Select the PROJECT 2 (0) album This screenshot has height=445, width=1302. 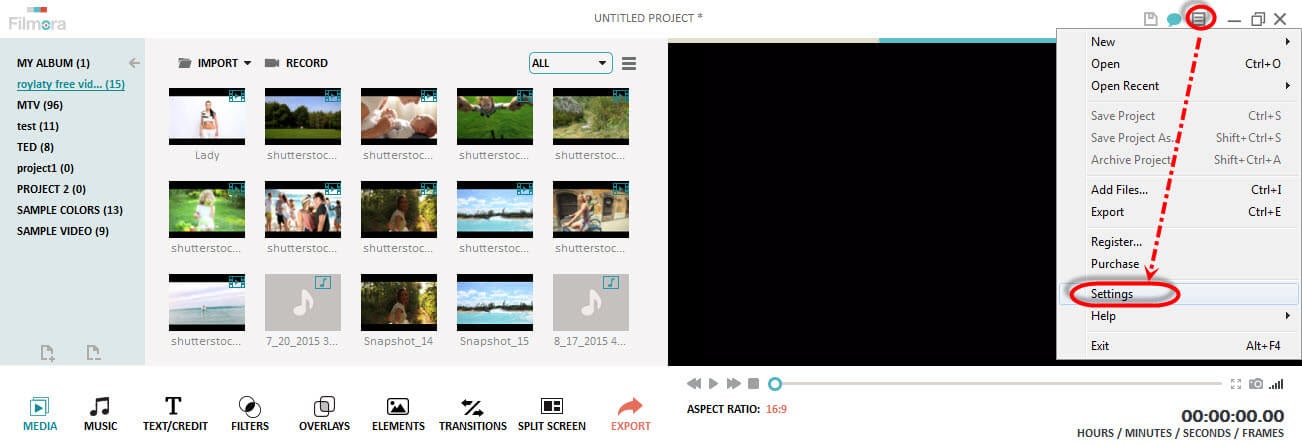[51, 189]
